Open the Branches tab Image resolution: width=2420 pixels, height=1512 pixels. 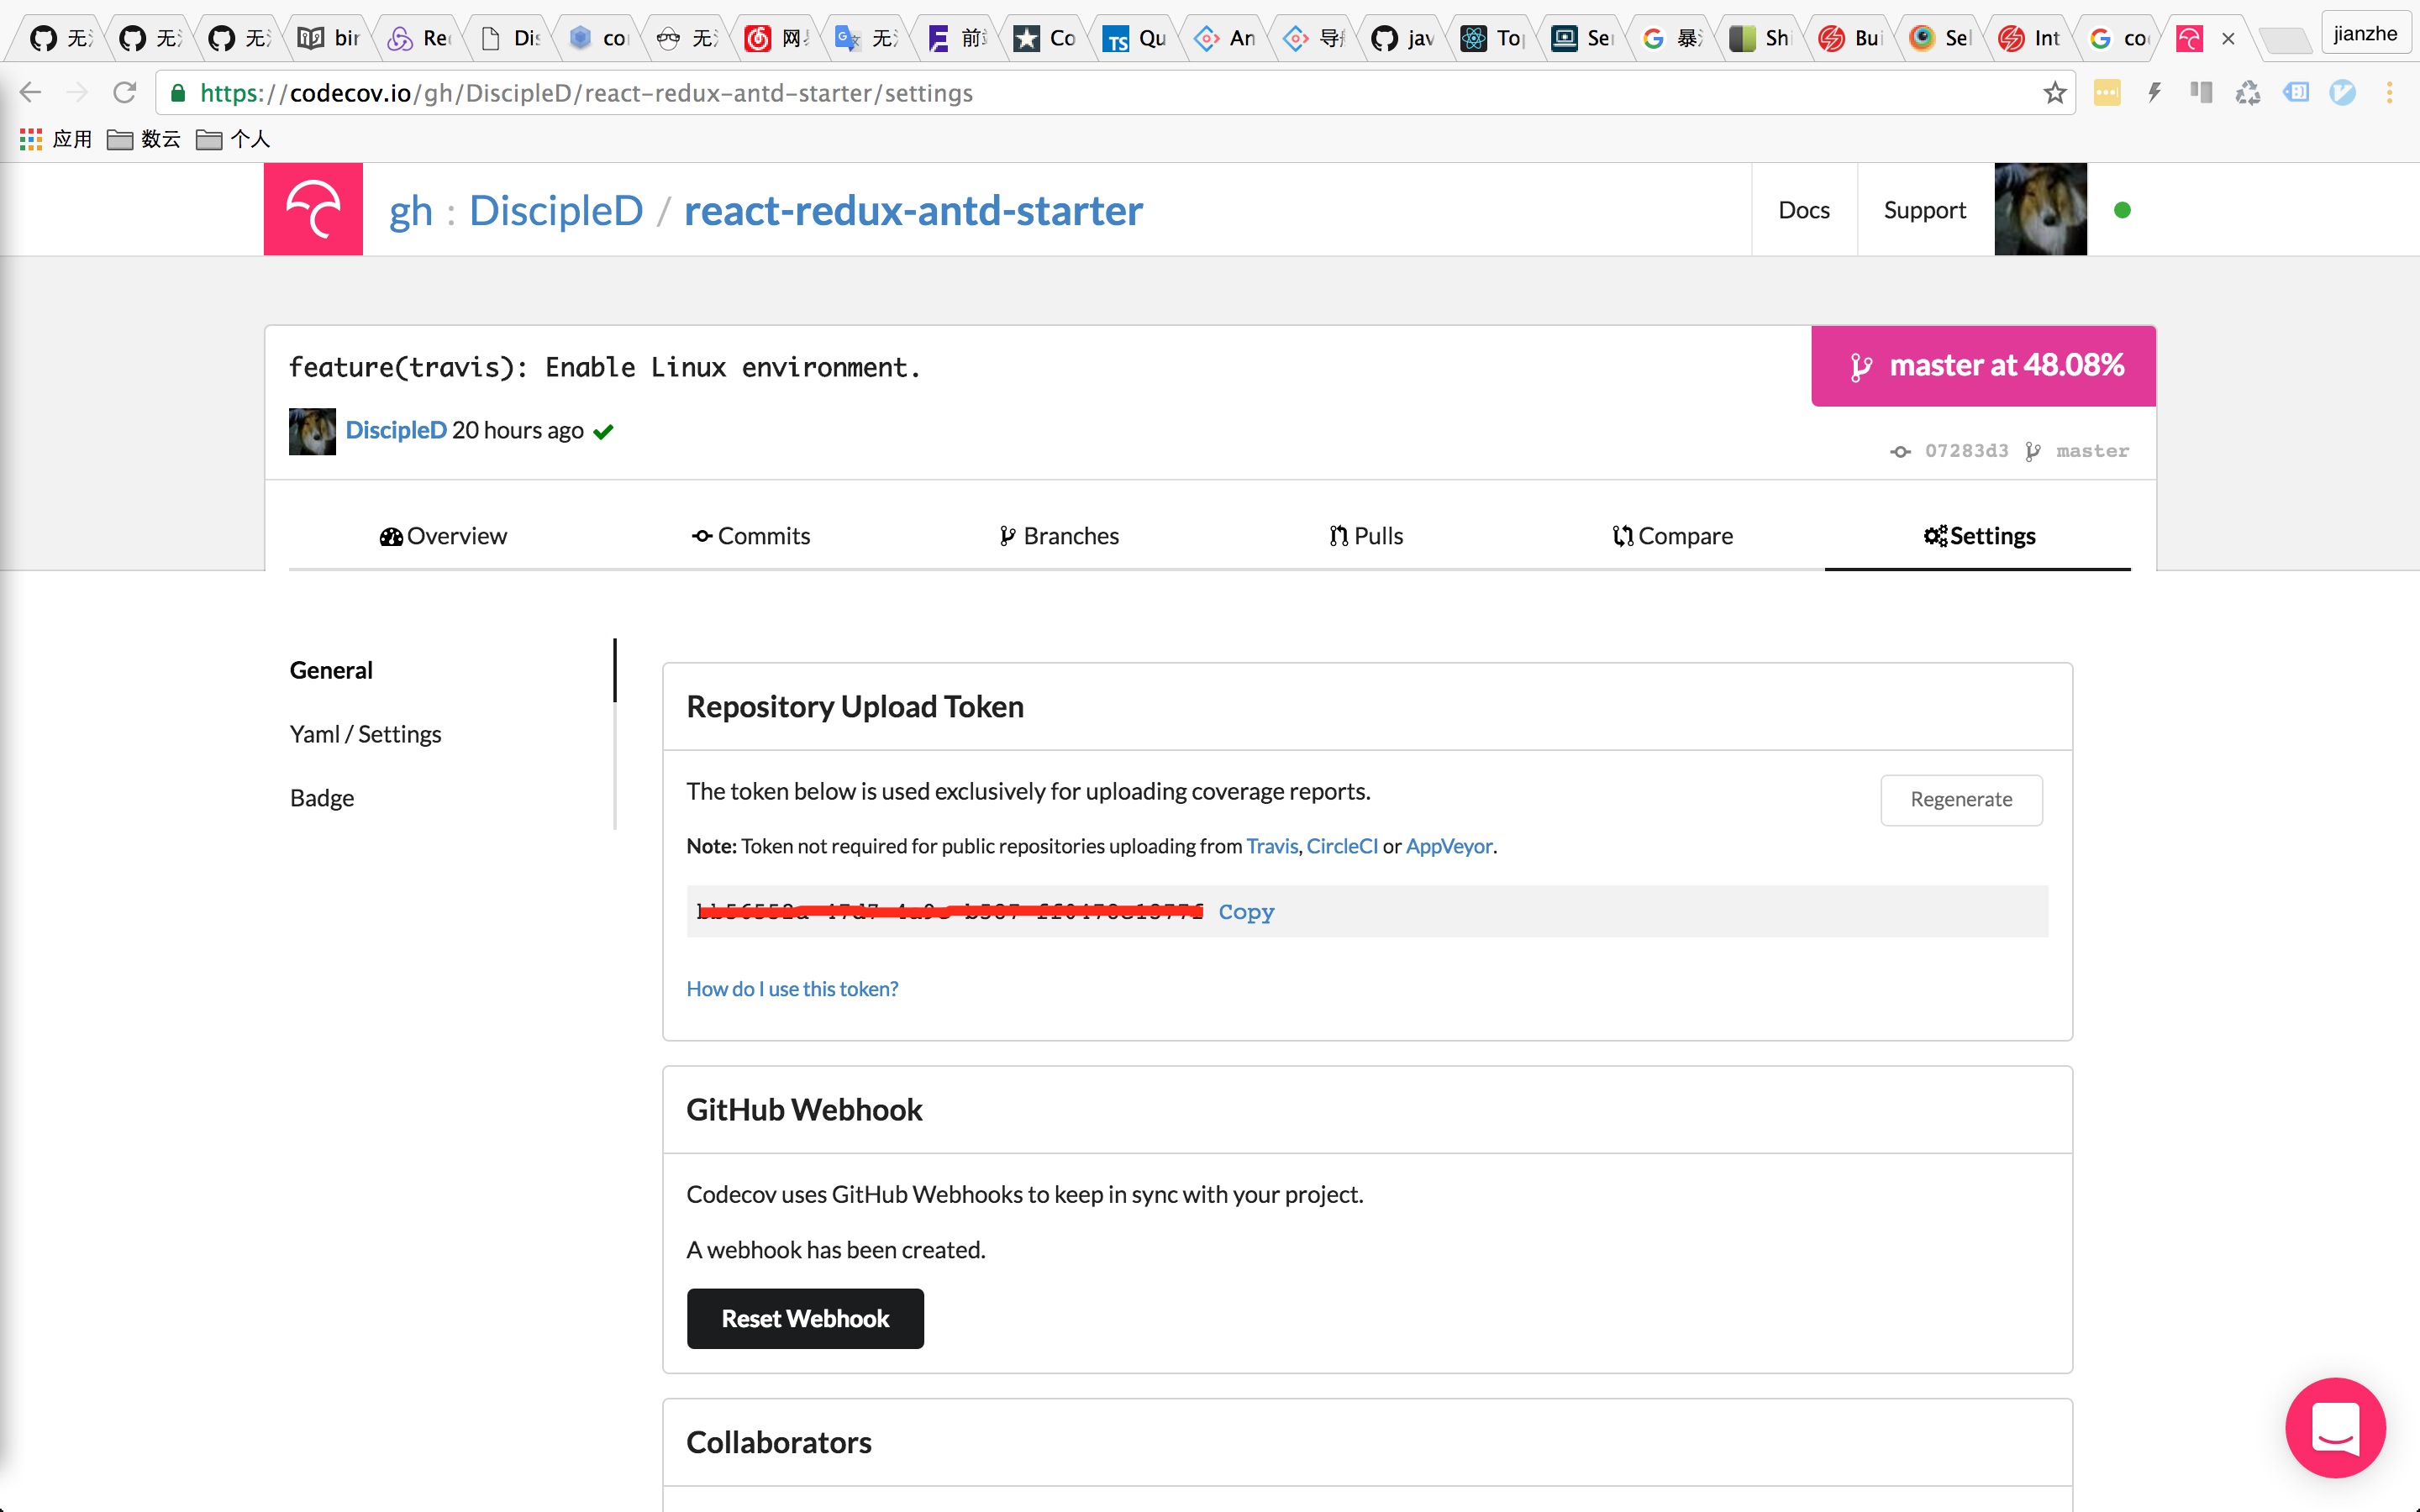point(1058,536)
